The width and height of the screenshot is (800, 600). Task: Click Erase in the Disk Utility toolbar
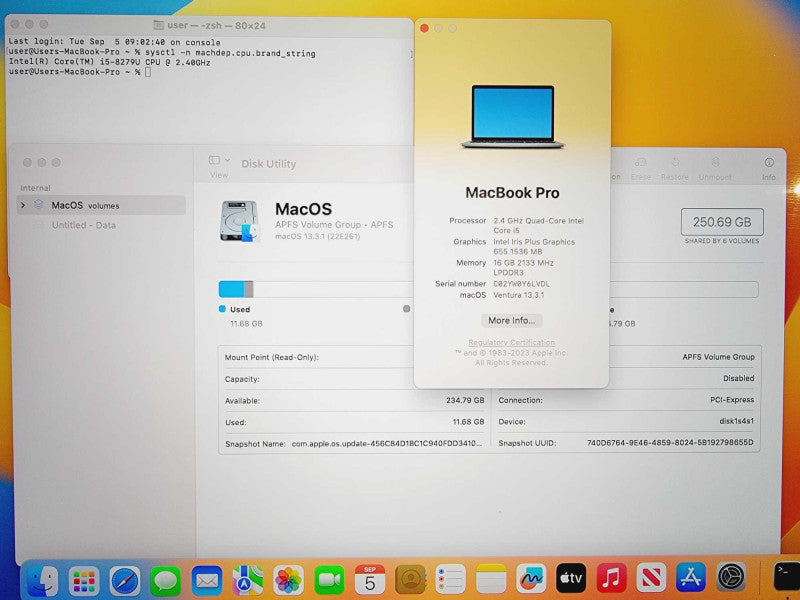point(640,169)
